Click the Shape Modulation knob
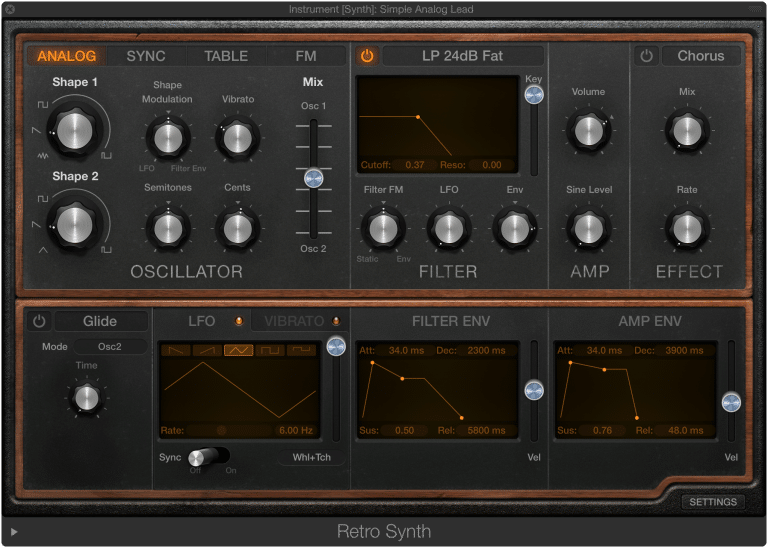The image size is (768, 548). [168, 138]
